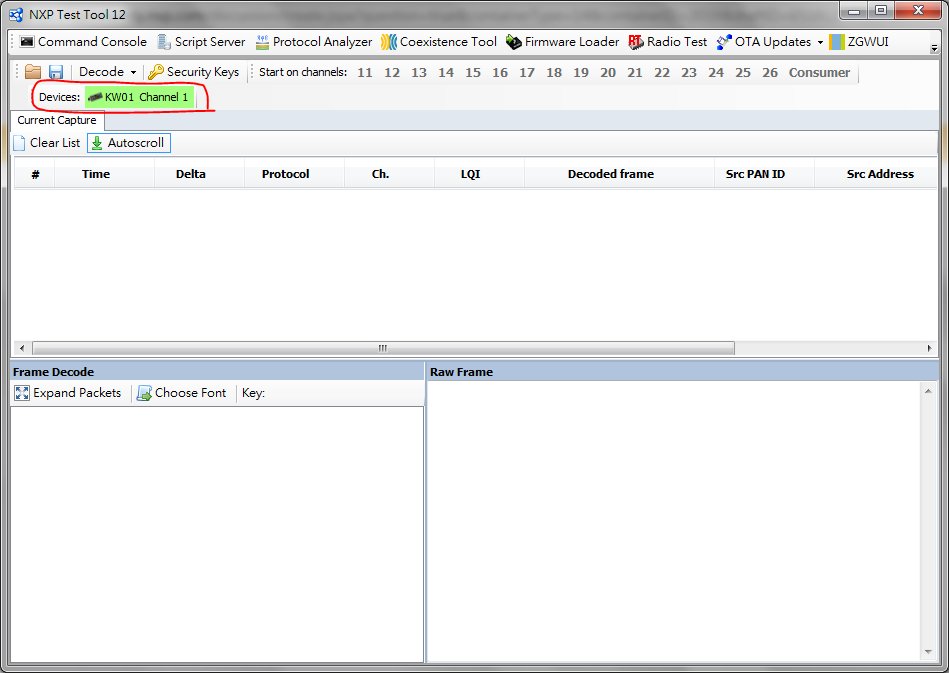Minimize the NXP Test Tool window

click(x=854, y=10)
